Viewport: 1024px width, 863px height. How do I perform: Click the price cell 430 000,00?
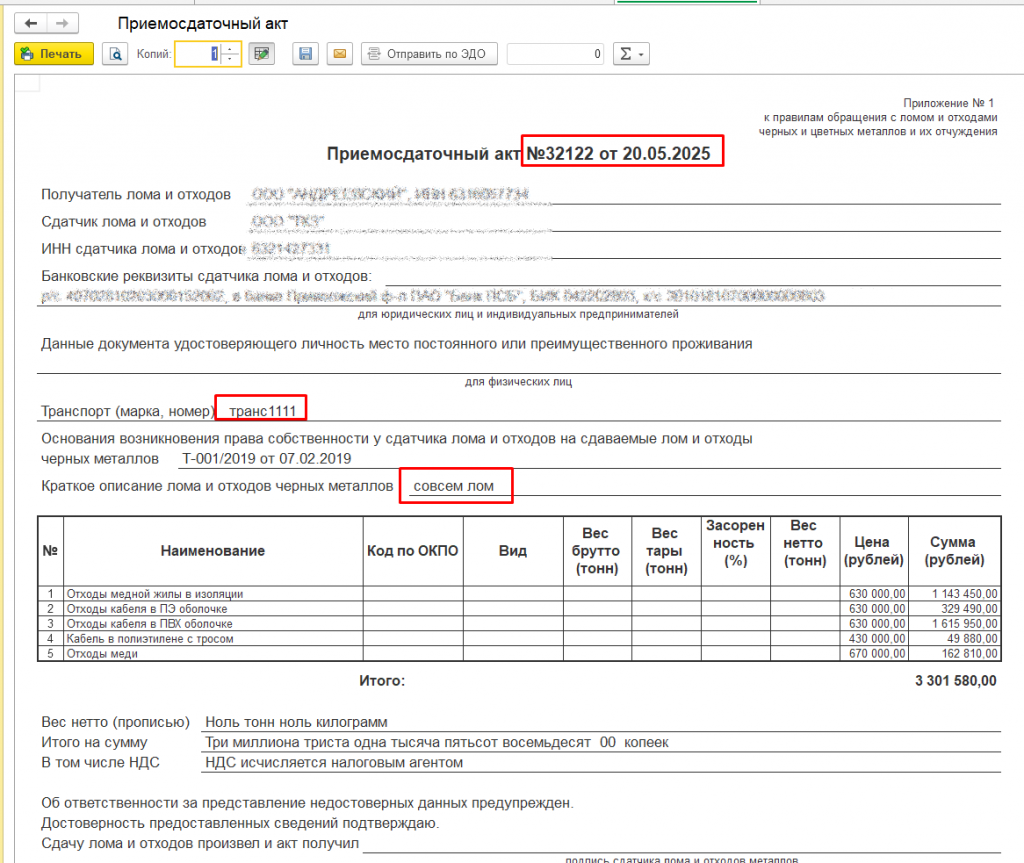point(874,639)
